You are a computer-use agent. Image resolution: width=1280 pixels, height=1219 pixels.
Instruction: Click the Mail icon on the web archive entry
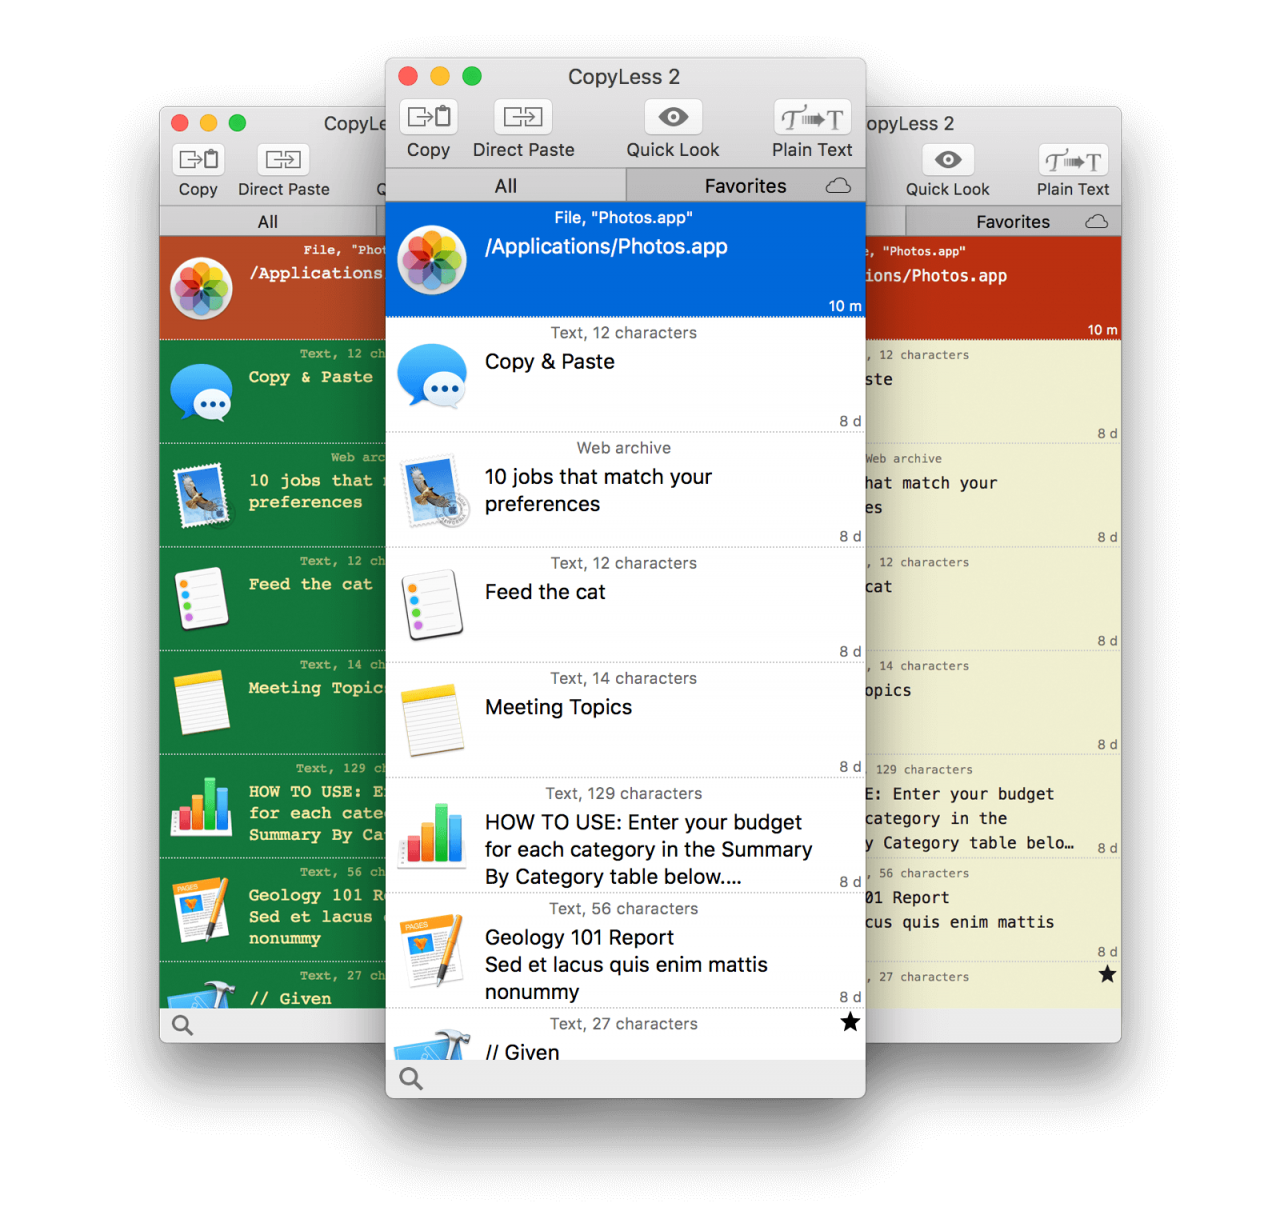[432, 491]
